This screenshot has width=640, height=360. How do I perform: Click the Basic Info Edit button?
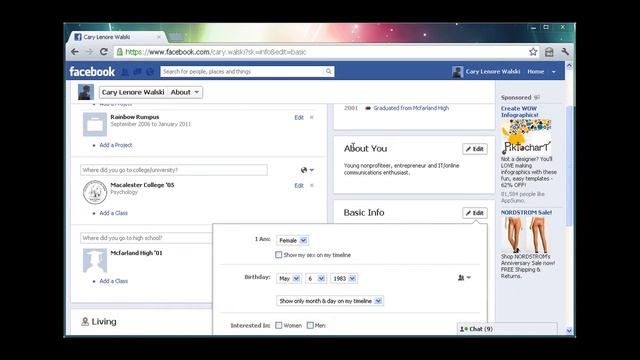pyautogui.click(x=475, y=213)
